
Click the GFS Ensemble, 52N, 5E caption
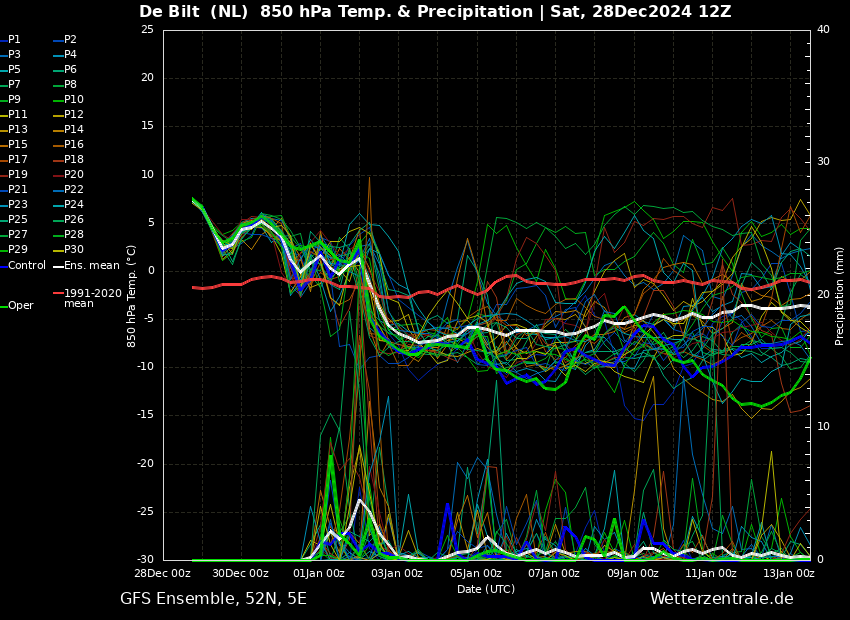(213, 599)
